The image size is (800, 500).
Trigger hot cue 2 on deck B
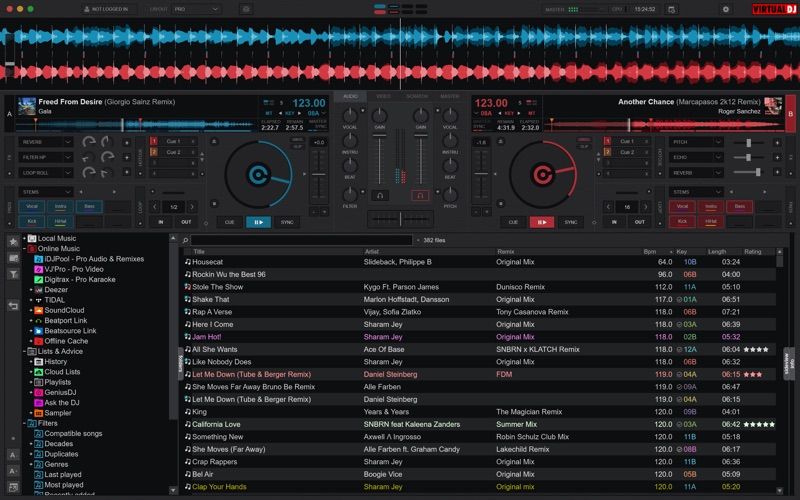click(x=628, y=152)
